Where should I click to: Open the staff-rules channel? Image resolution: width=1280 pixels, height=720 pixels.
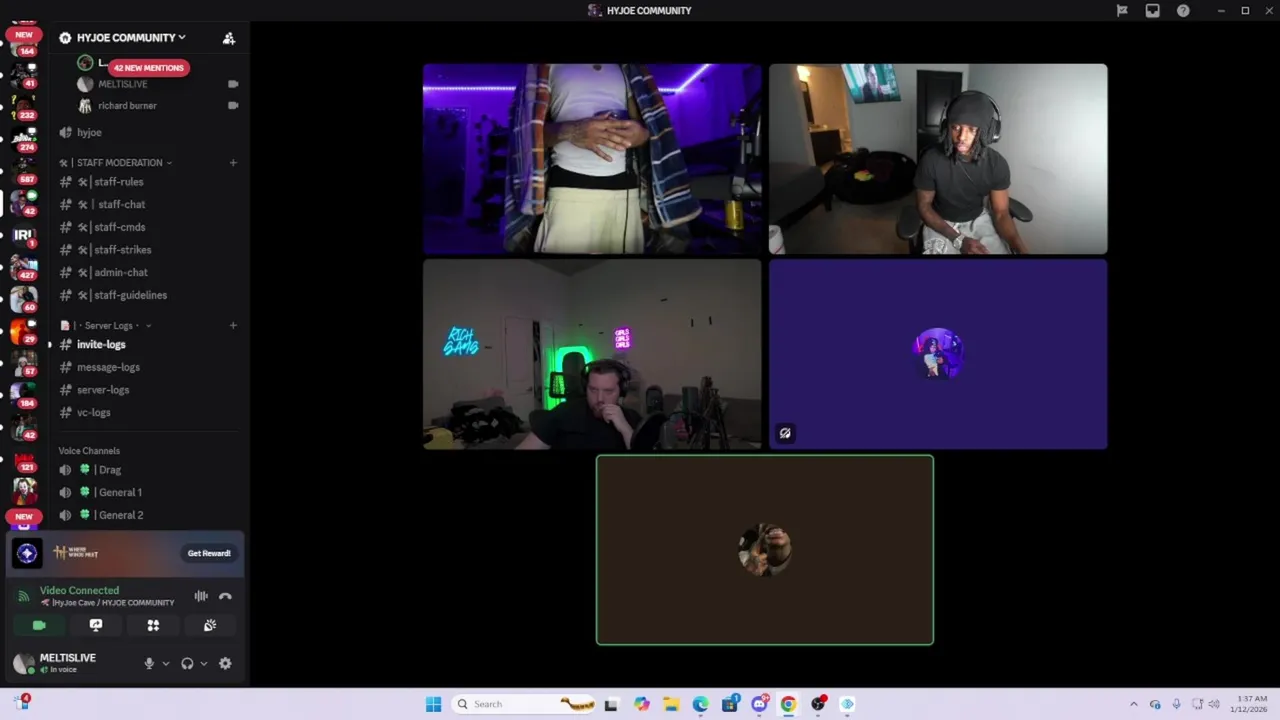(148, 182)
